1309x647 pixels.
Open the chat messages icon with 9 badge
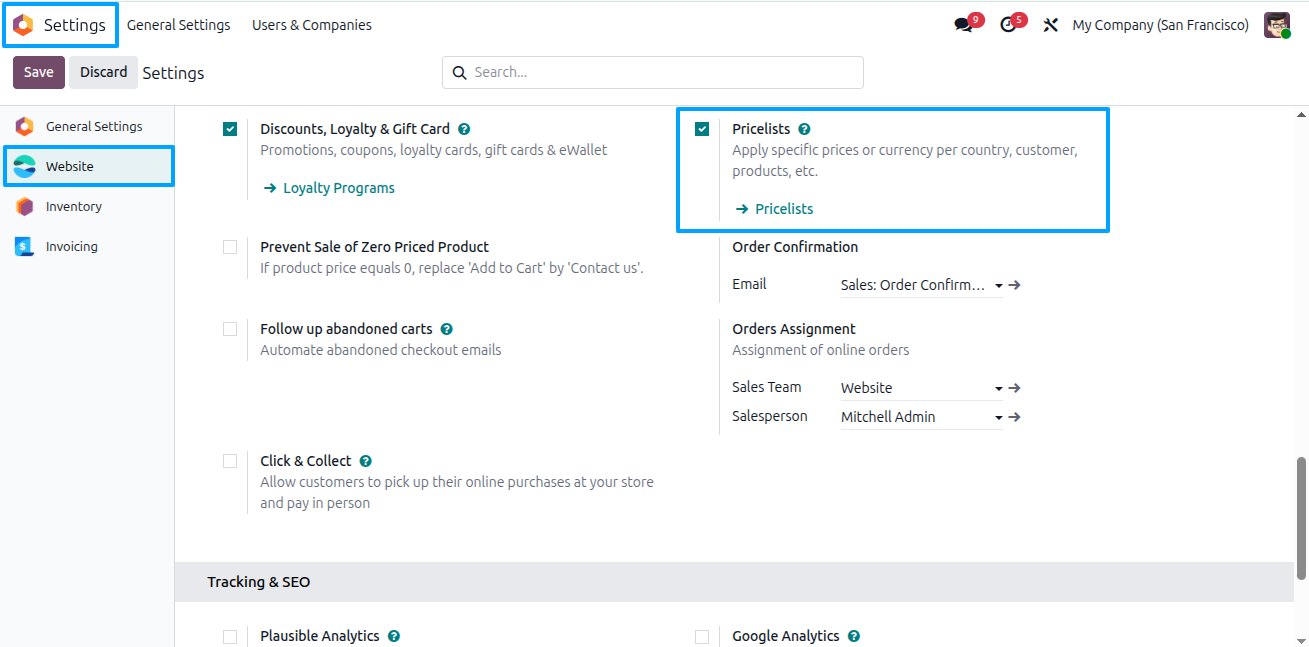pos(963,25)
